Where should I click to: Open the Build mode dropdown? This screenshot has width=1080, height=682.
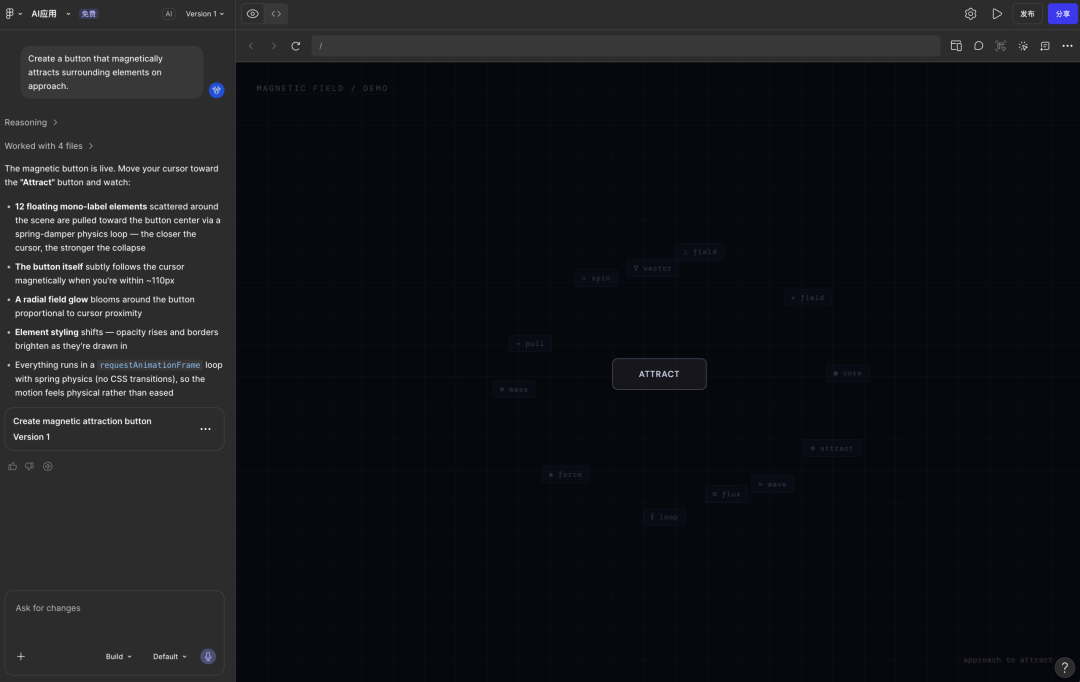[x=118, y=657]
